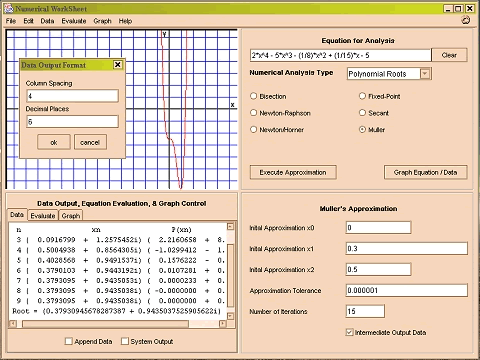Open the Graph menu
This screenshot has height=360, width=480.
[102, 21]
